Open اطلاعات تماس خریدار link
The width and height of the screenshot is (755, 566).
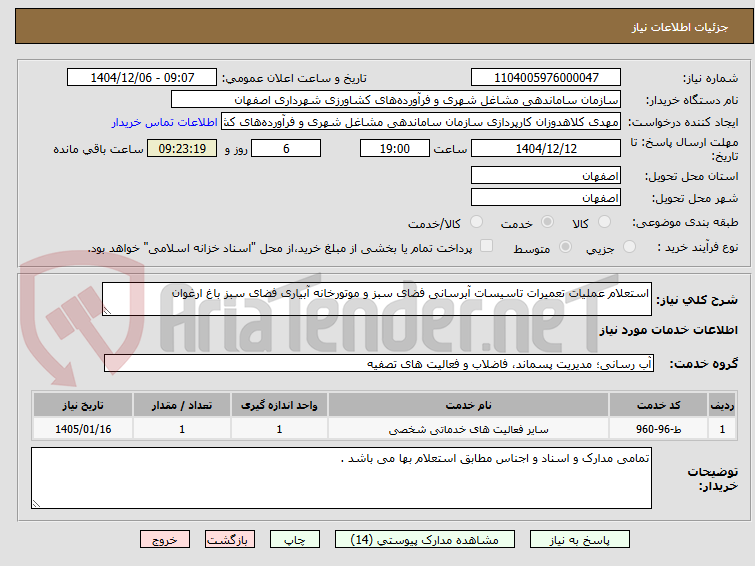click(165, 122)
